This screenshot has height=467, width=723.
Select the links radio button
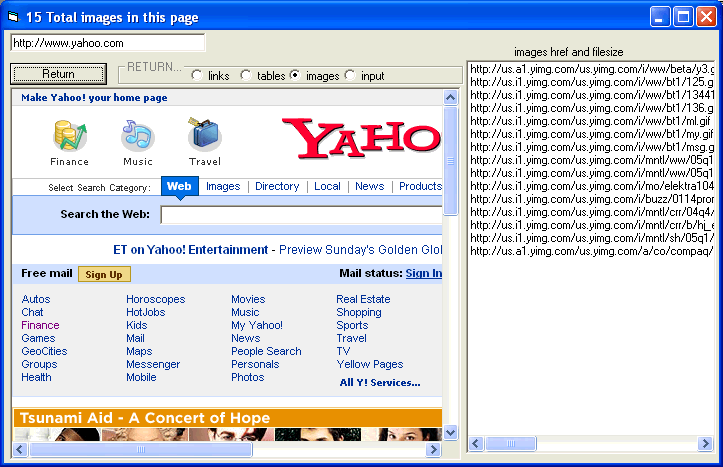[196, 76]
